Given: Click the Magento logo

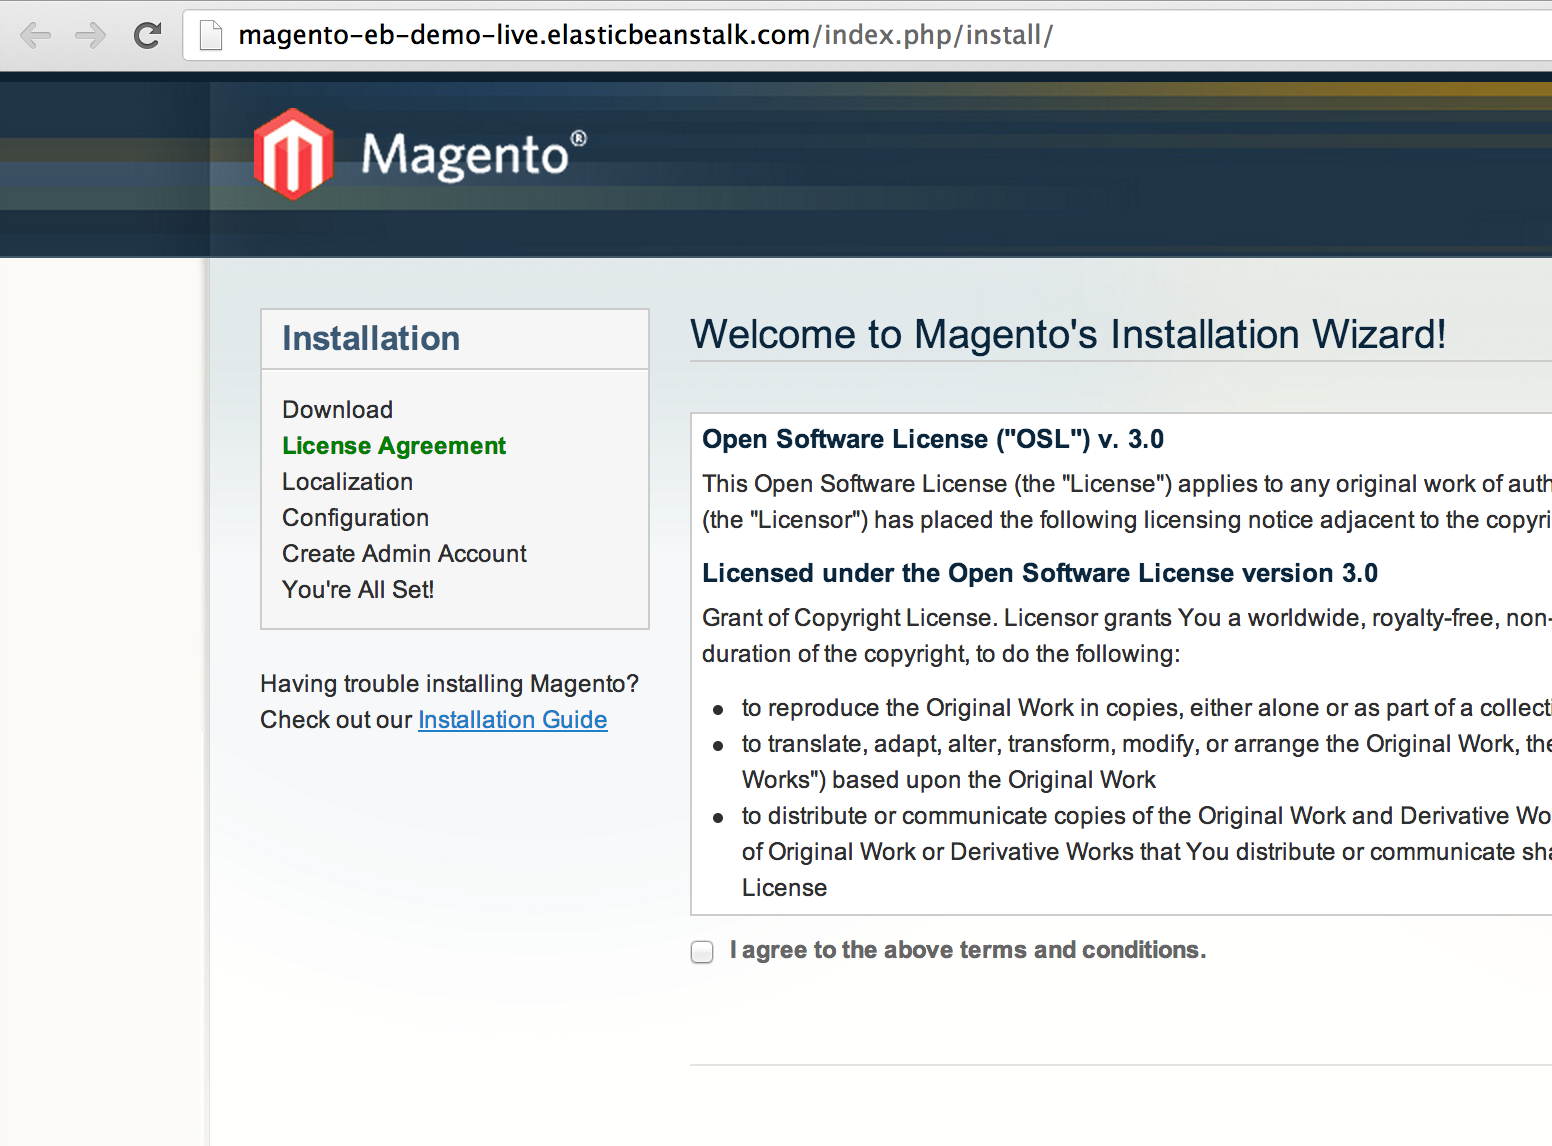Looking at the screenshot, I should coord(420,154).
